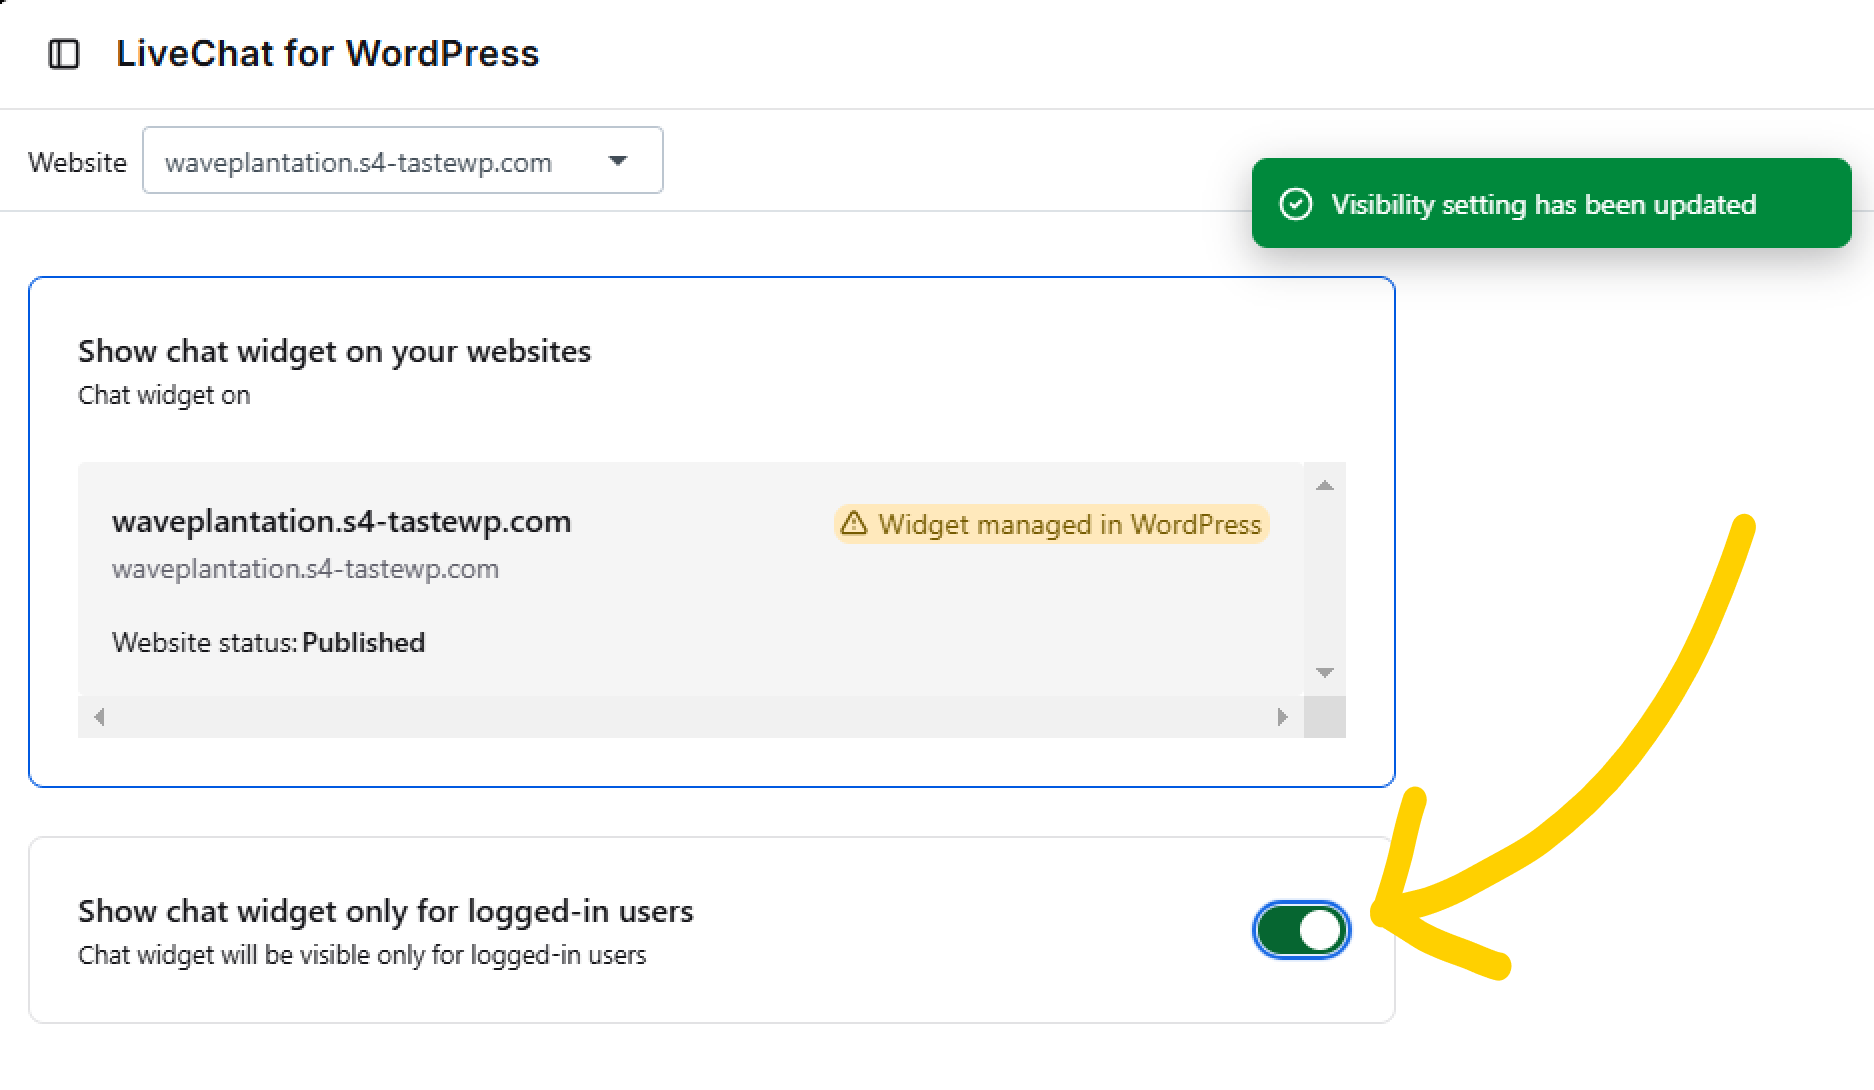Click the Chat widget on subtitle
This screenshot has width=1874, height=1090.
coord(164,396)
